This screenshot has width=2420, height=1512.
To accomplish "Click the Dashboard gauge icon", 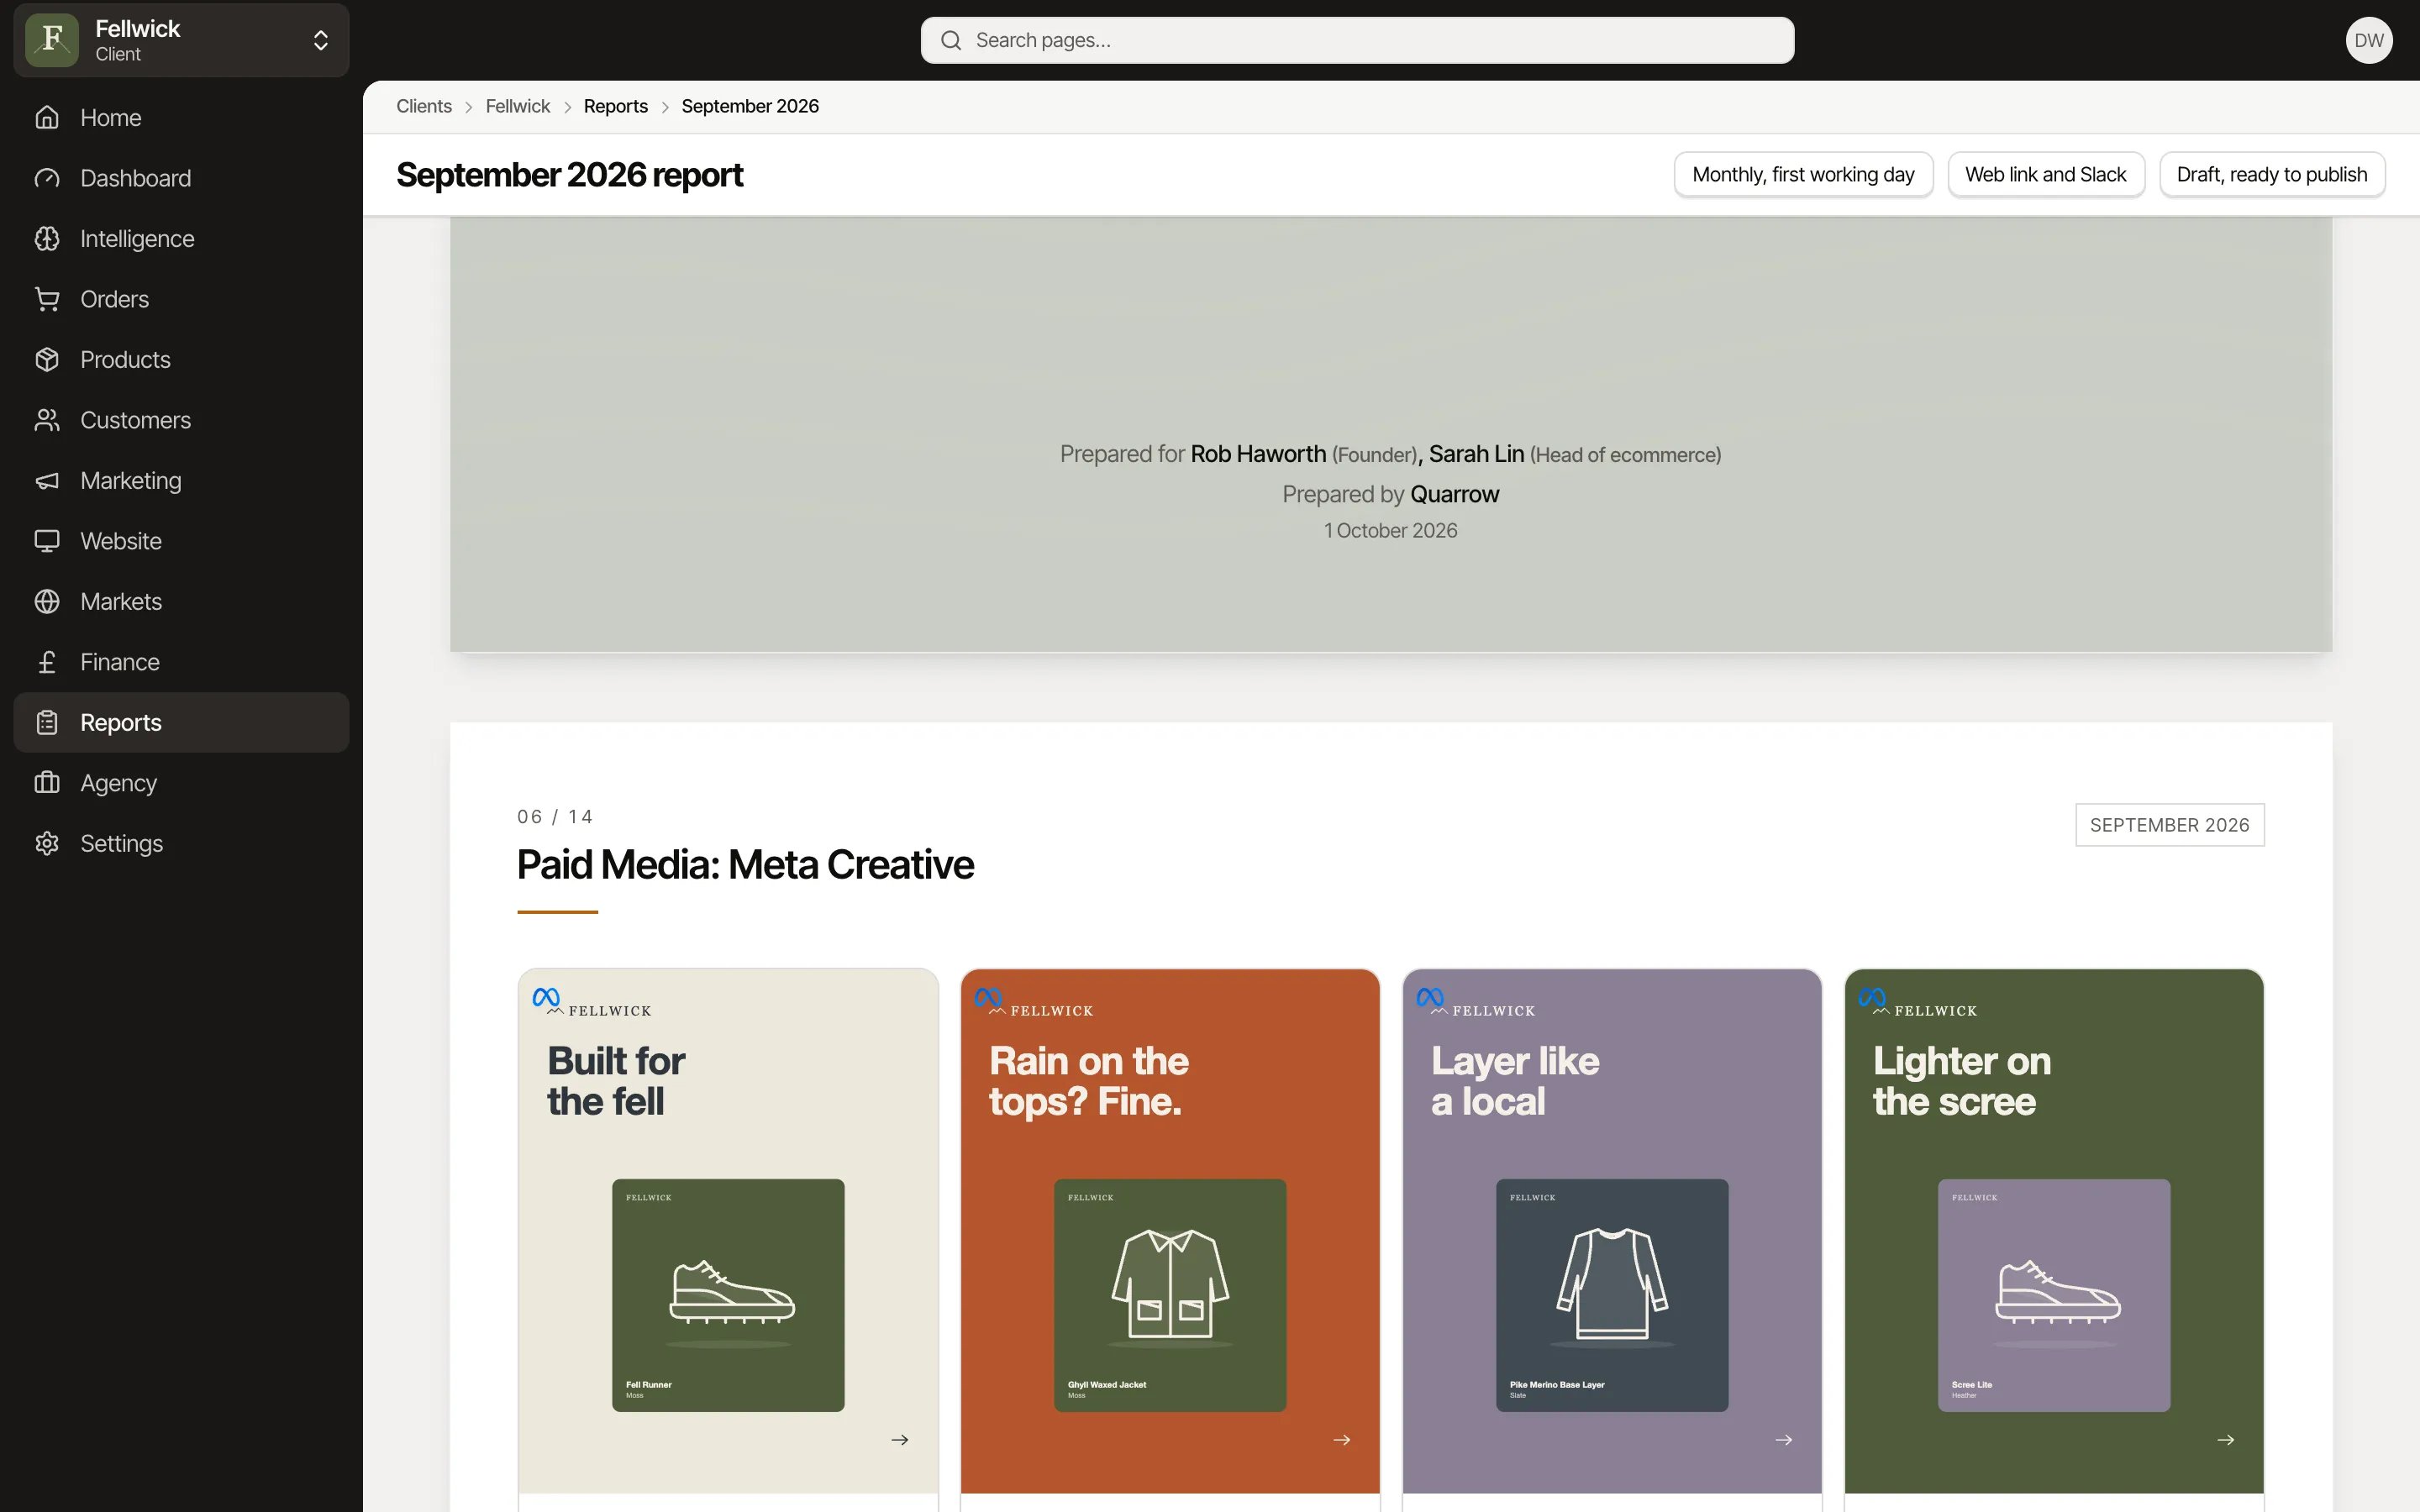I will [47, 178].
